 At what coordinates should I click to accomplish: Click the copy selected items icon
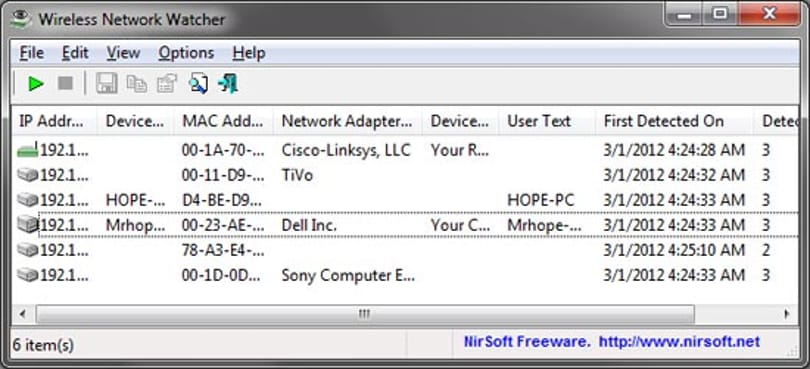coord(137,83)
